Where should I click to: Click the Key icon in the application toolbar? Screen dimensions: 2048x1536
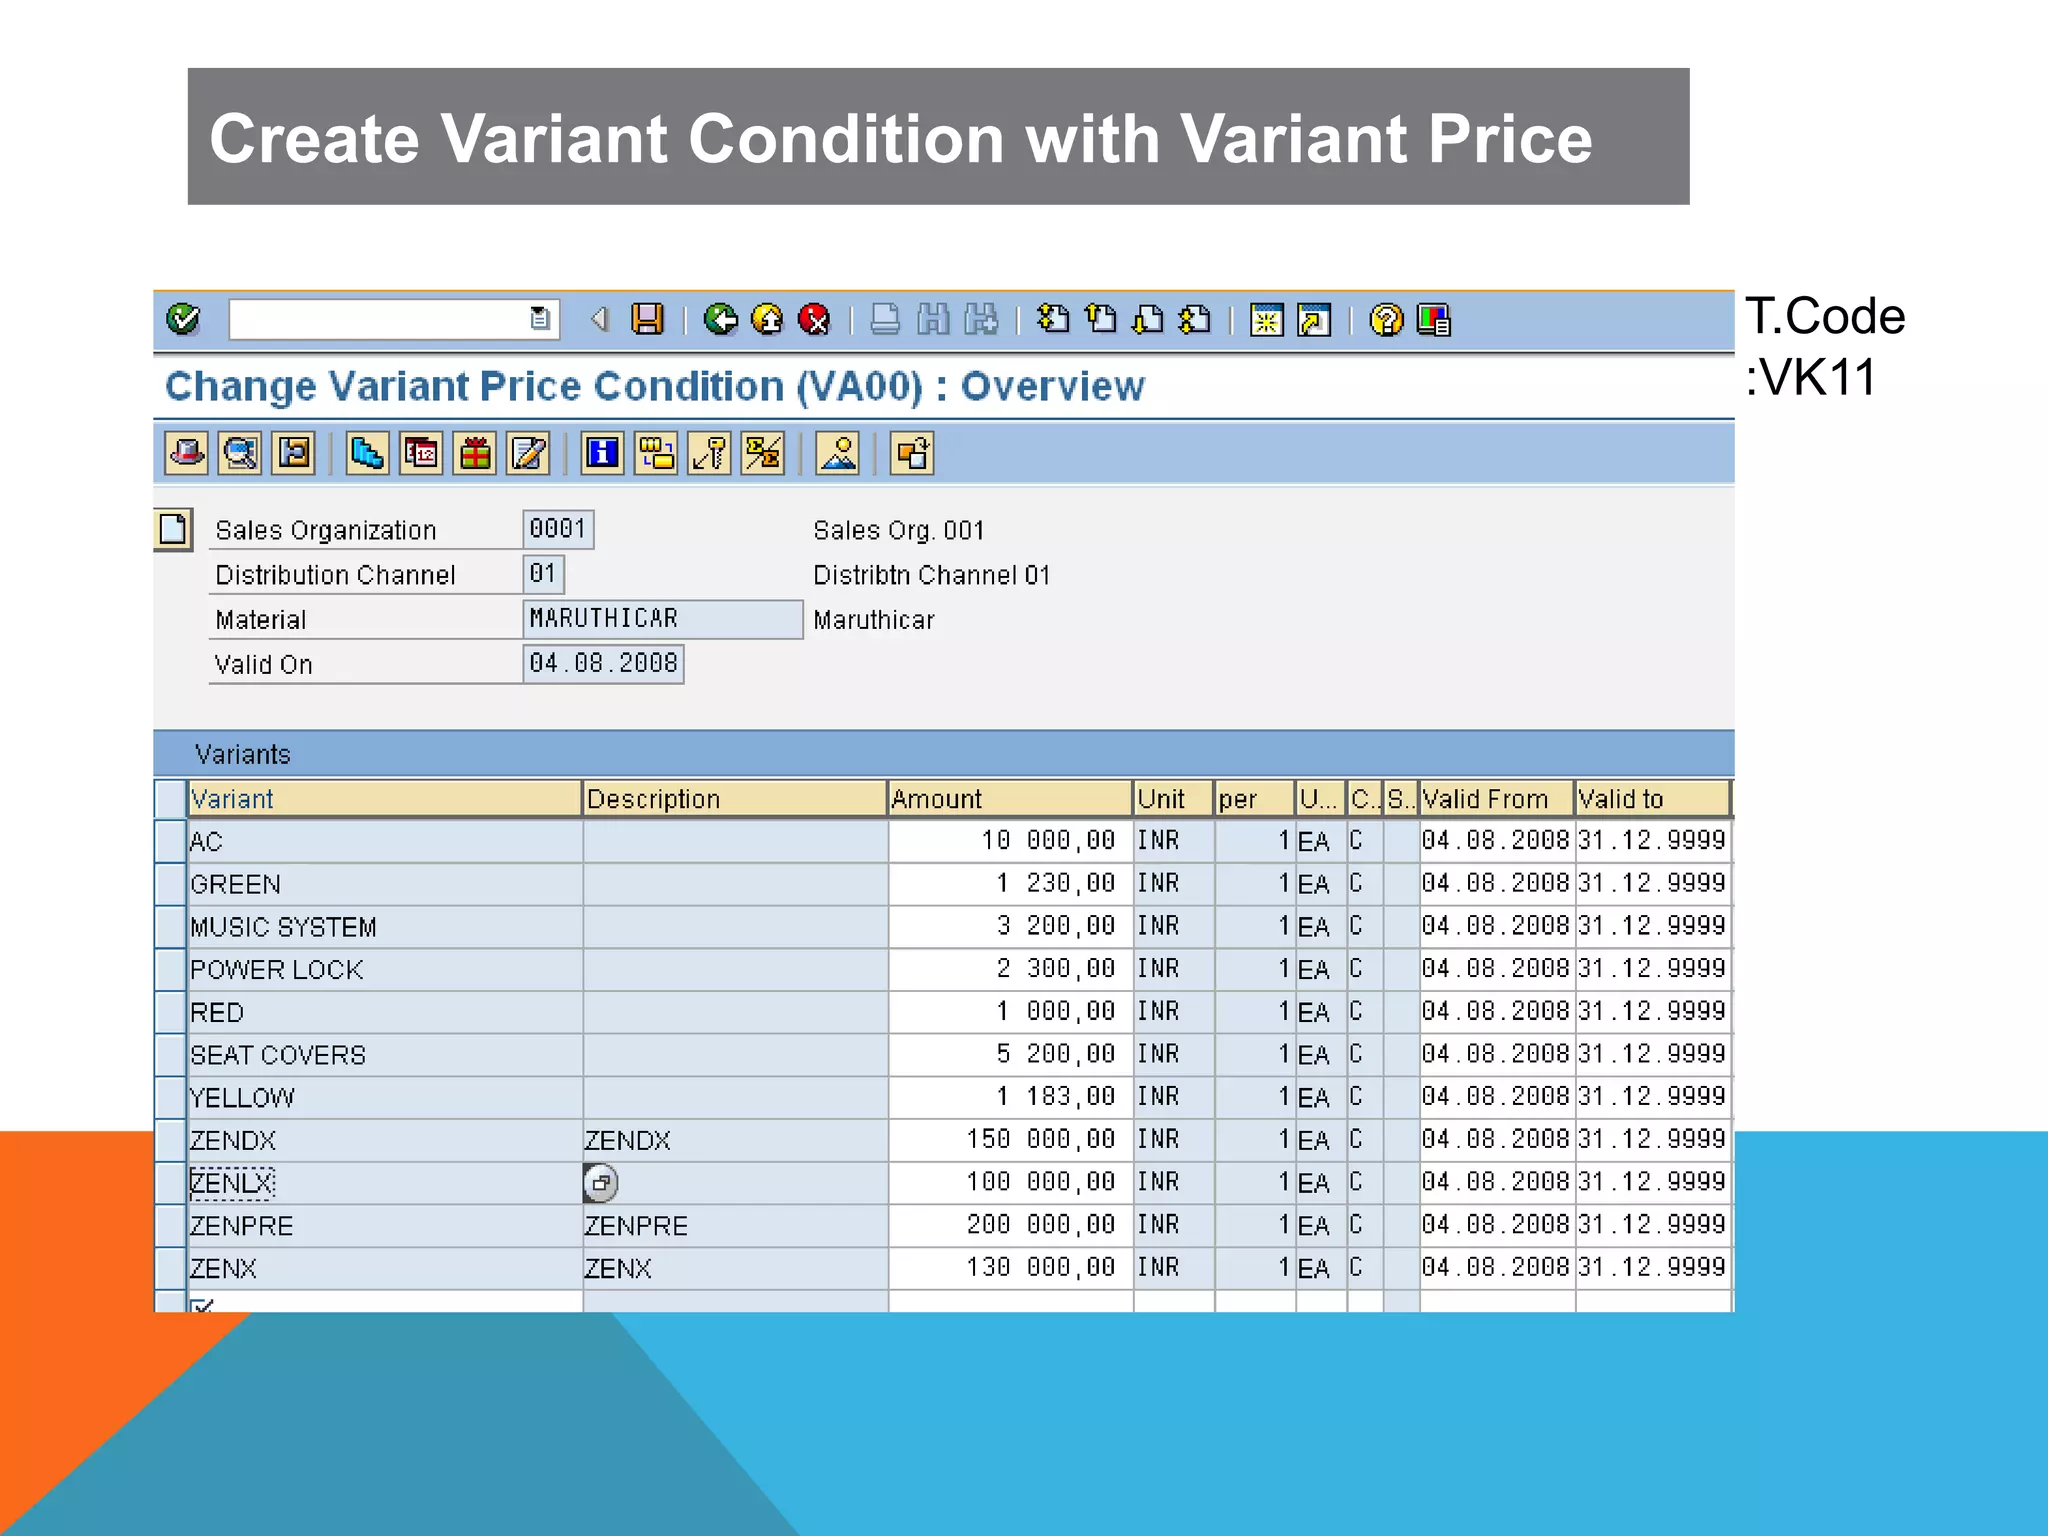pyautogui.click(x=710, y=454)
